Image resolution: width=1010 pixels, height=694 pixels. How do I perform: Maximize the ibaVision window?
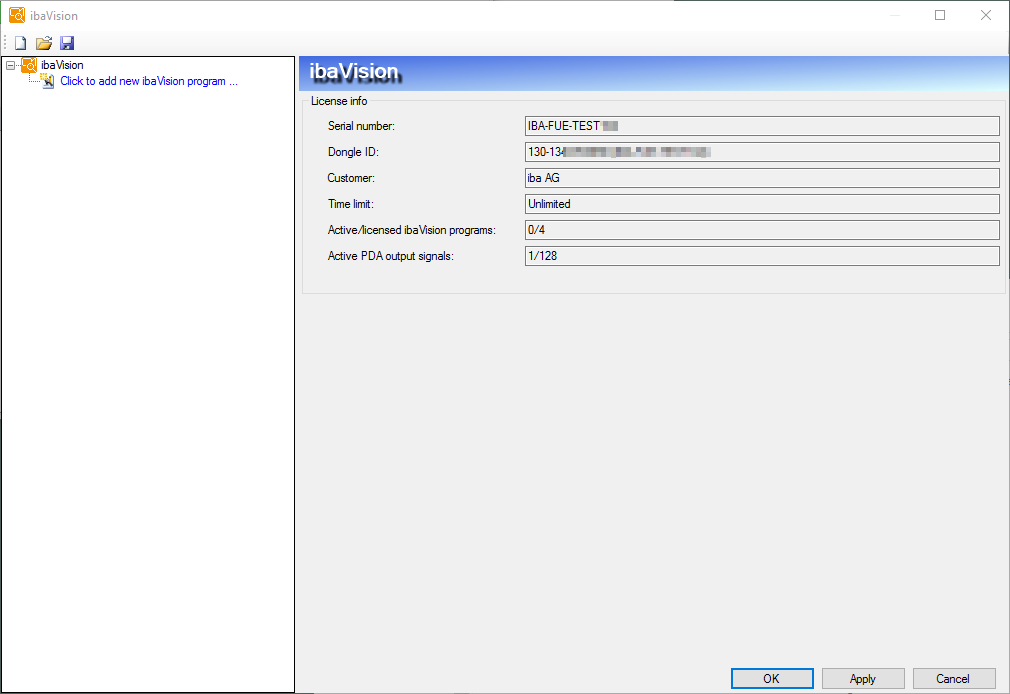pos(940,15)
